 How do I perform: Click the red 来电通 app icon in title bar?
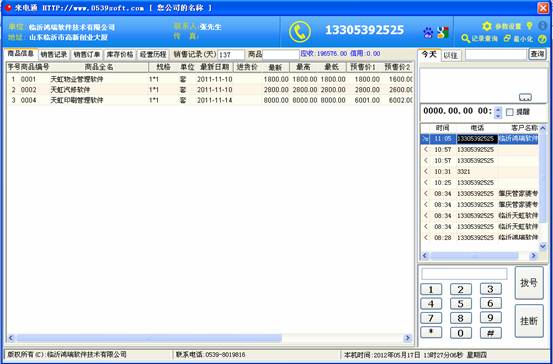pos(8,7)
